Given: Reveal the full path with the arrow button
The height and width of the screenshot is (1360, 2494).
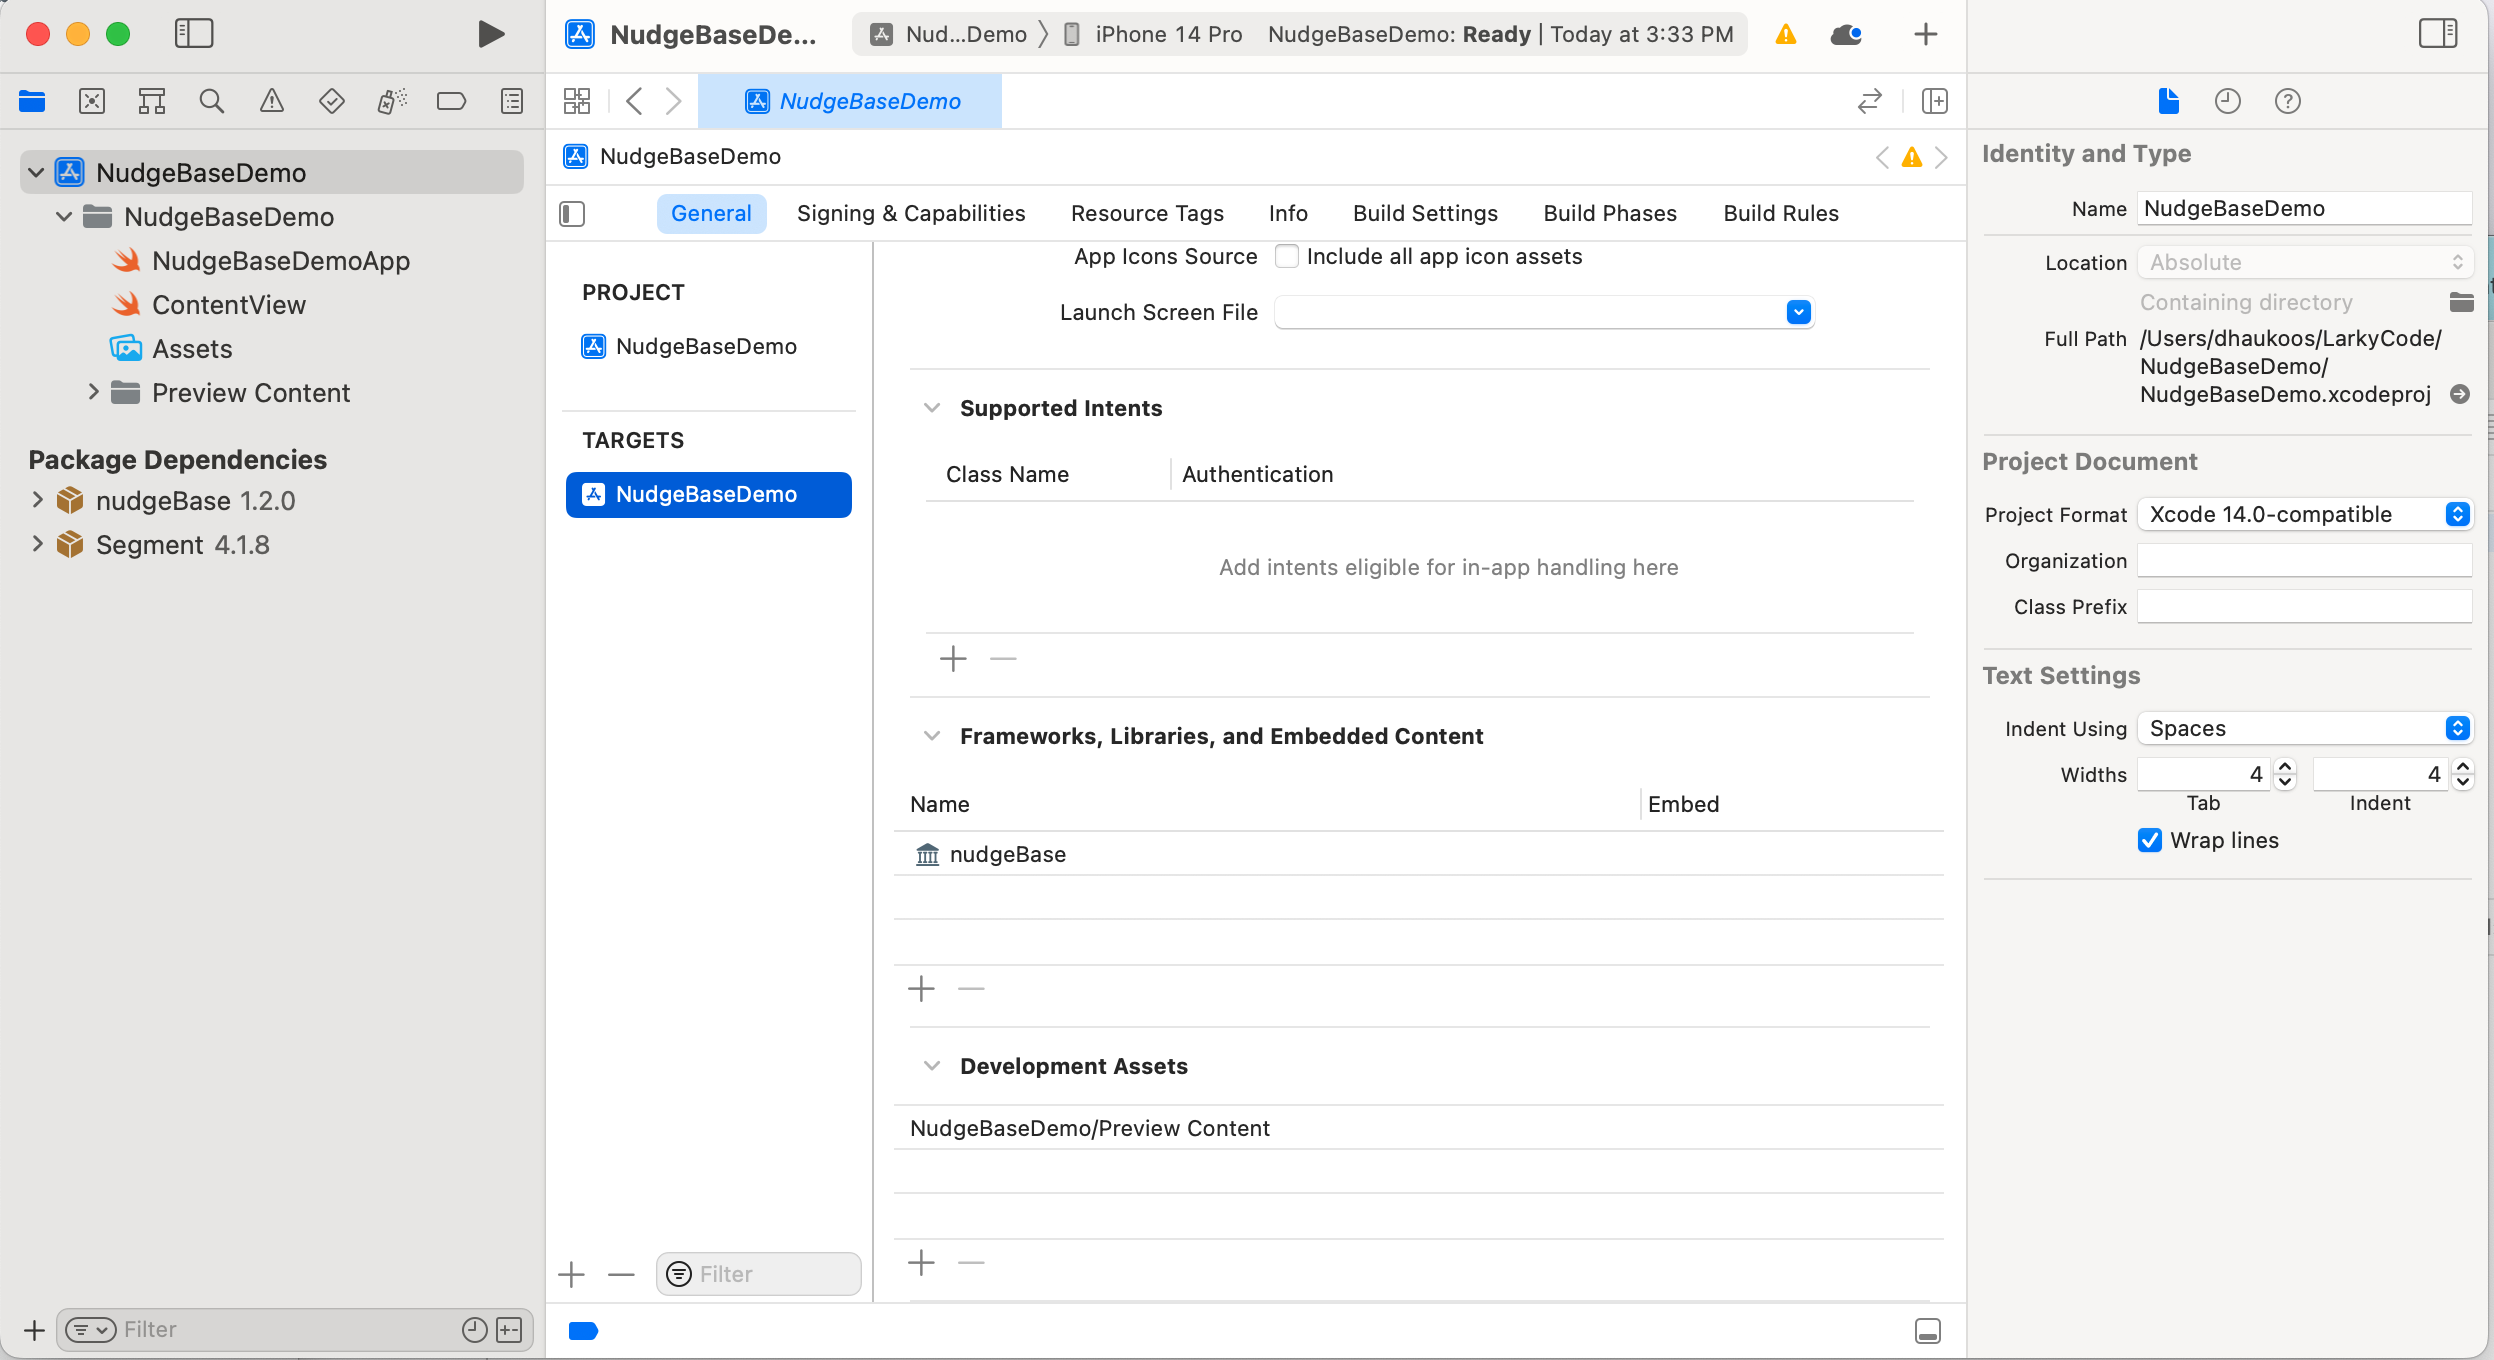Looking at the screenshot, I should (x=2460, y=394).
